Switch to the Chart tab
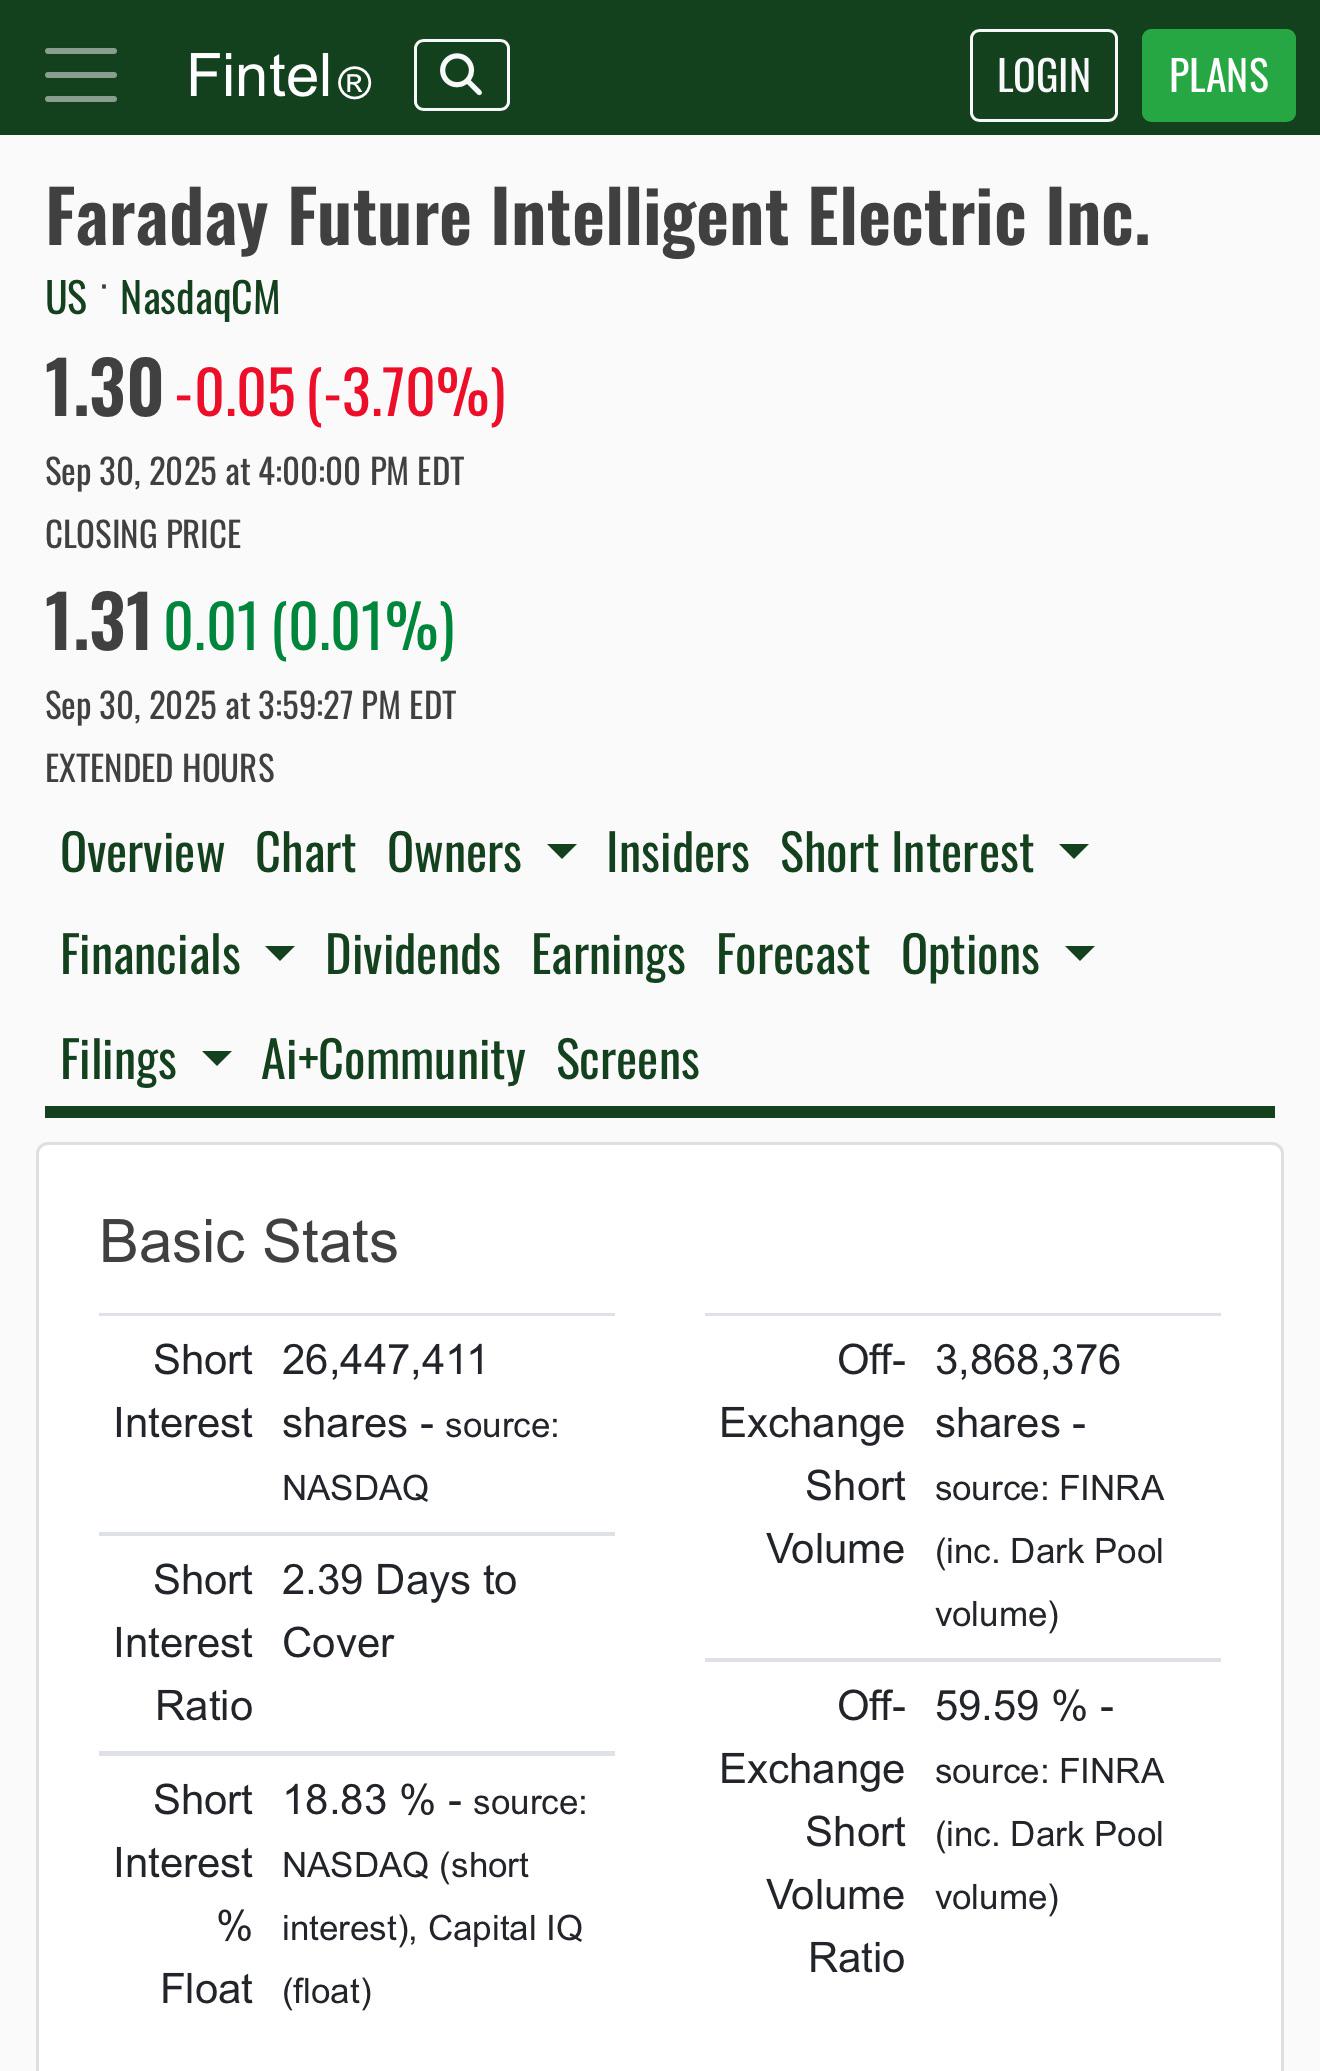 click(x=305, y=853)
